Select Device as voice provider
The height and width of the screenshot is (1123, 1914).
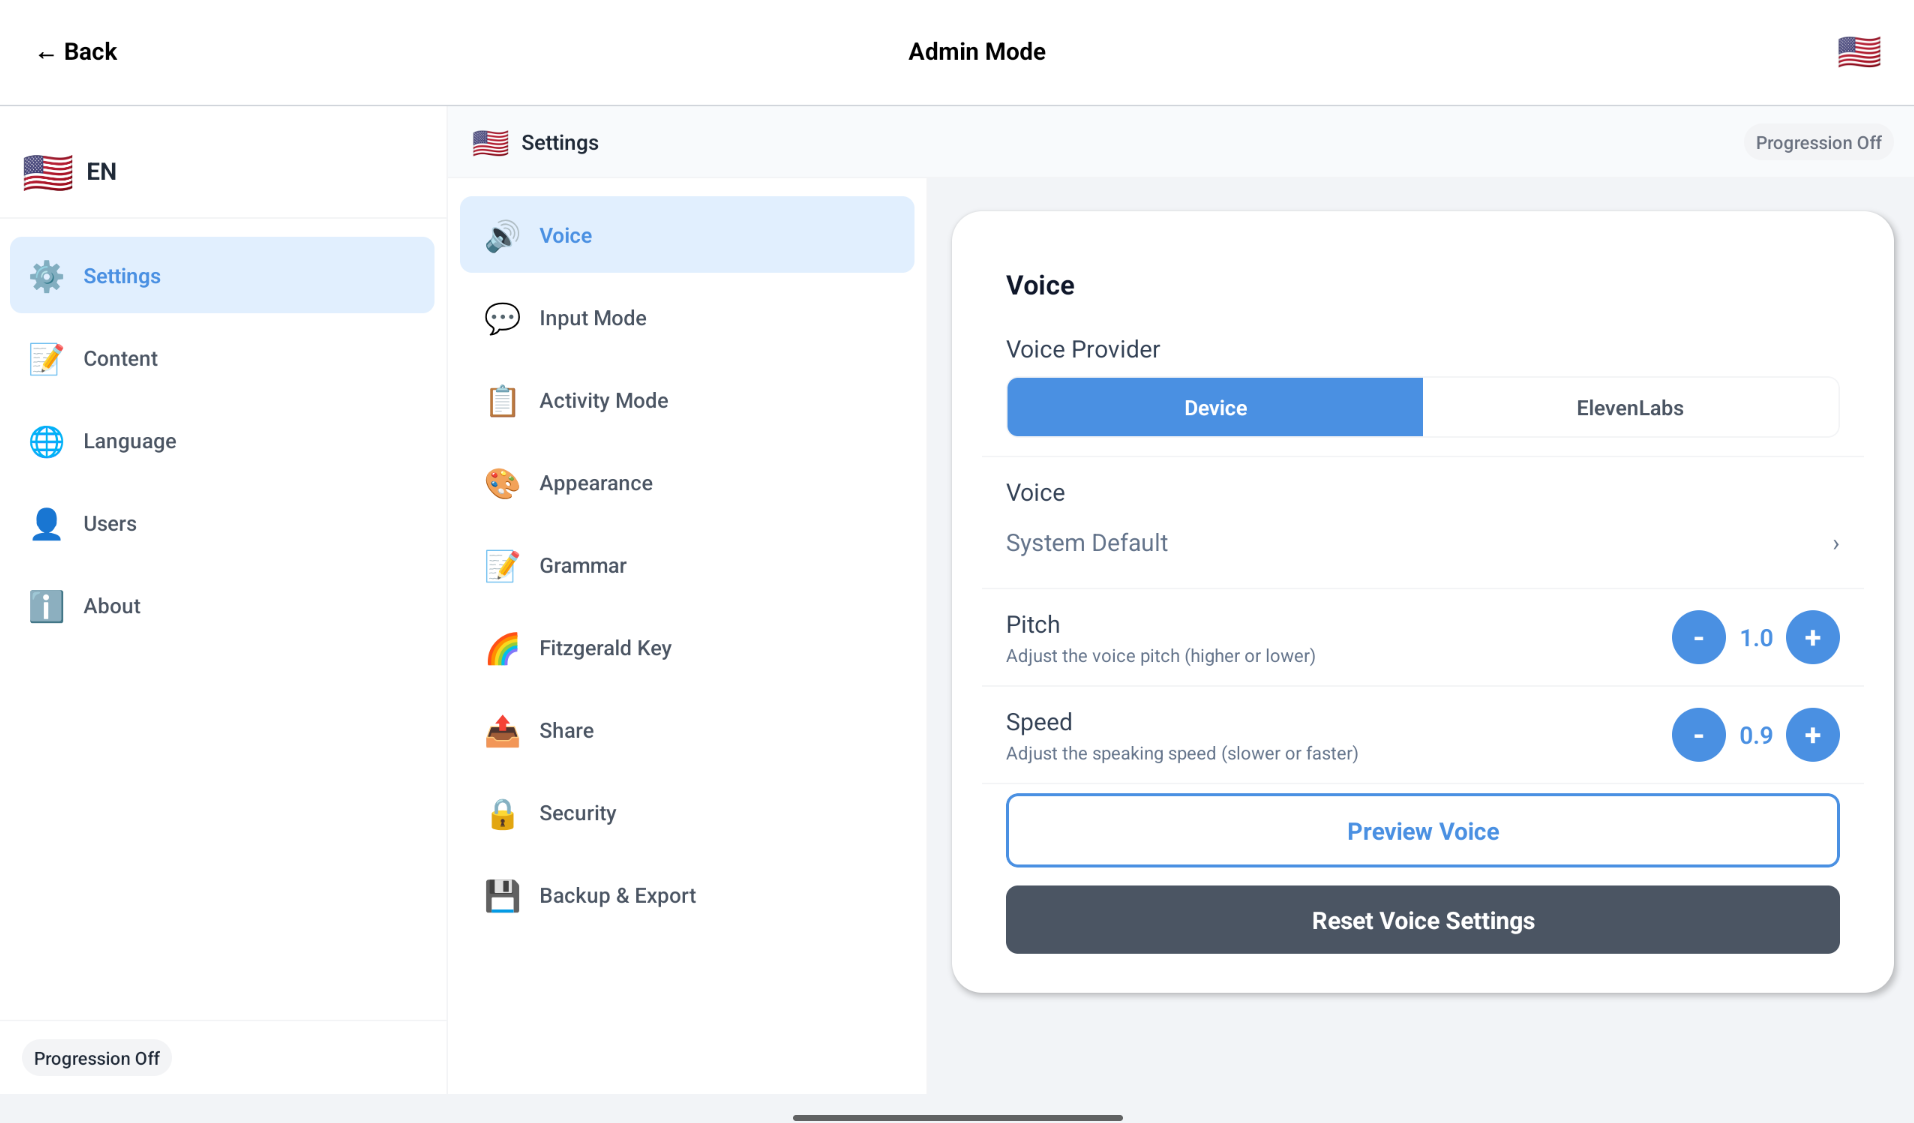(1214, 407)
